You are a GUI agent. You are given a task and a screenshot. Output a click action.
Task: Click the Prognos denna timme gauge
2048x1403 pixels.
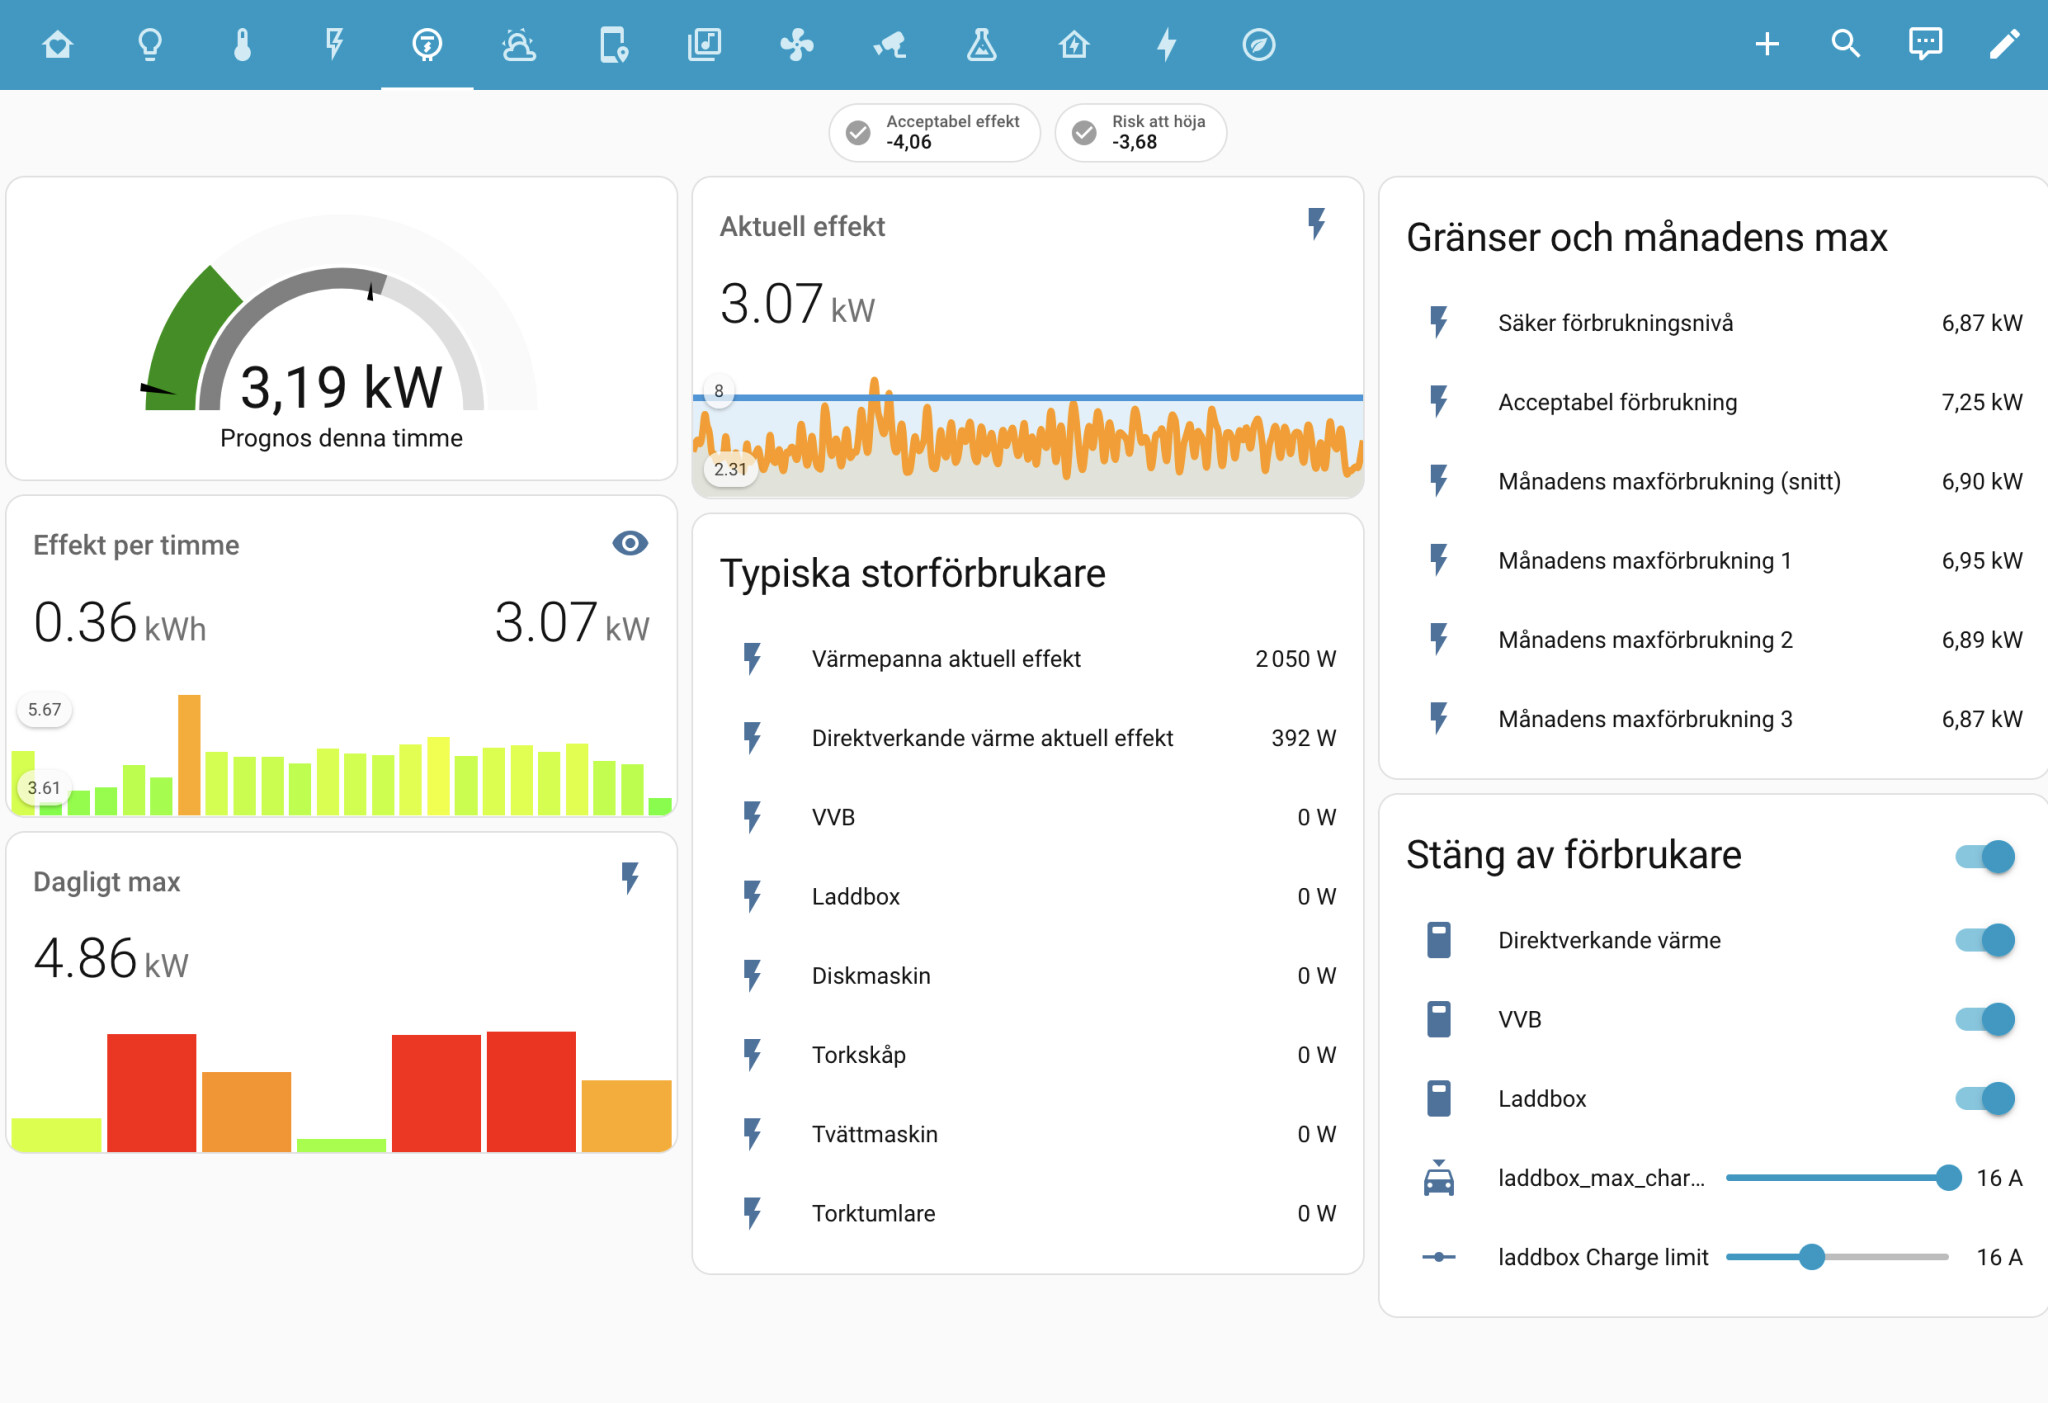pos(341,330)
